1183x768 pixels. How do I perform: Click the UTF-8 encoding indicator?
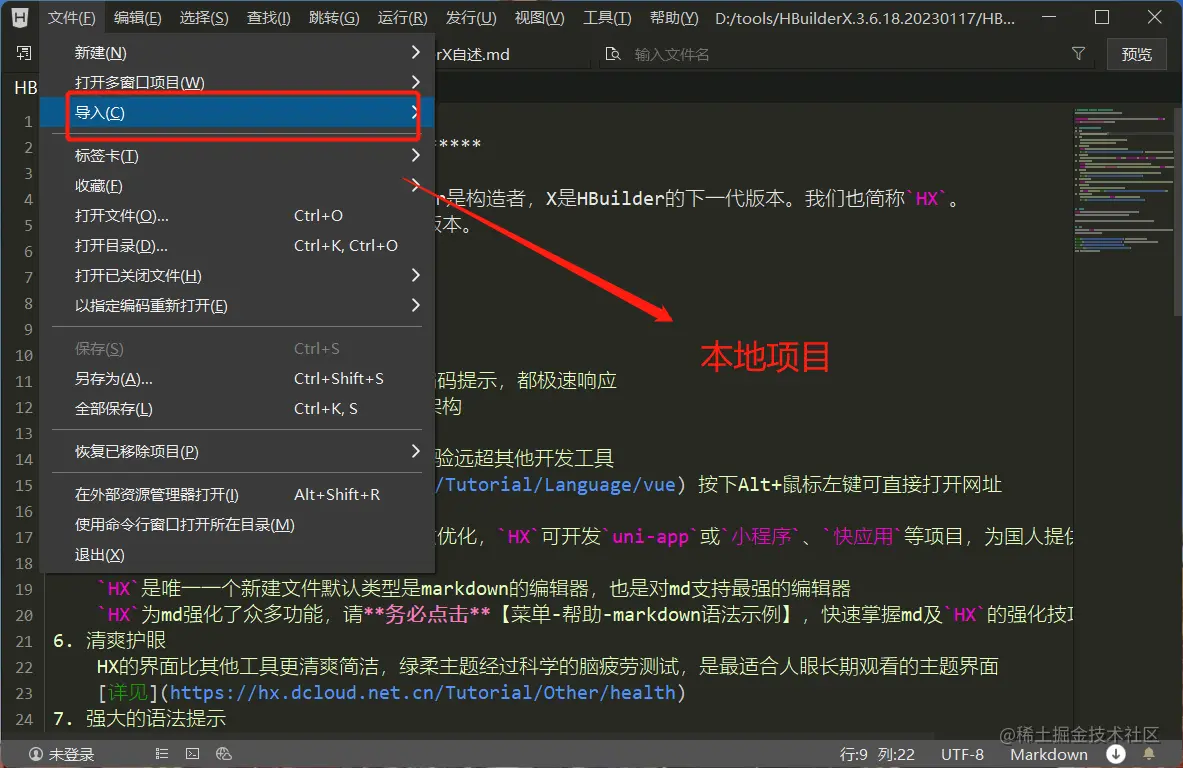coord(962,754)
